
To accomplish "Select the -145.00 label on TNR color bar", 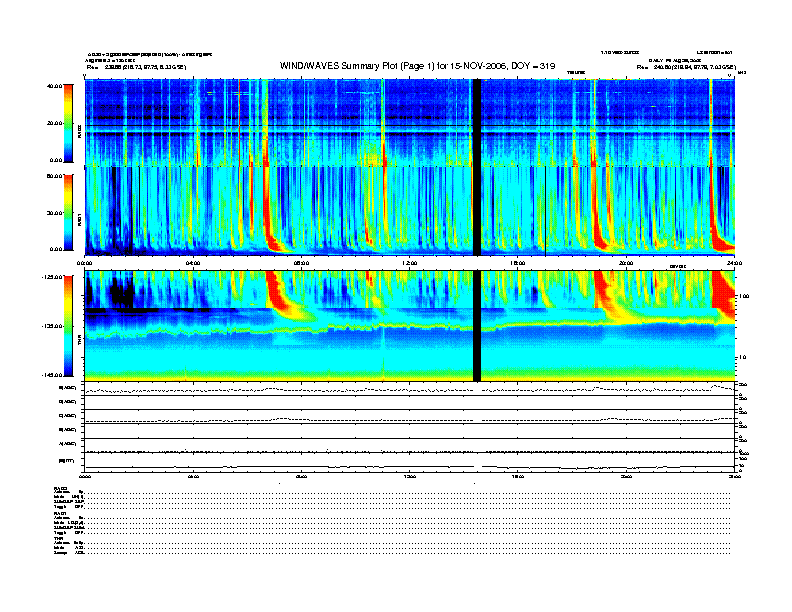I will click(52, 375).
